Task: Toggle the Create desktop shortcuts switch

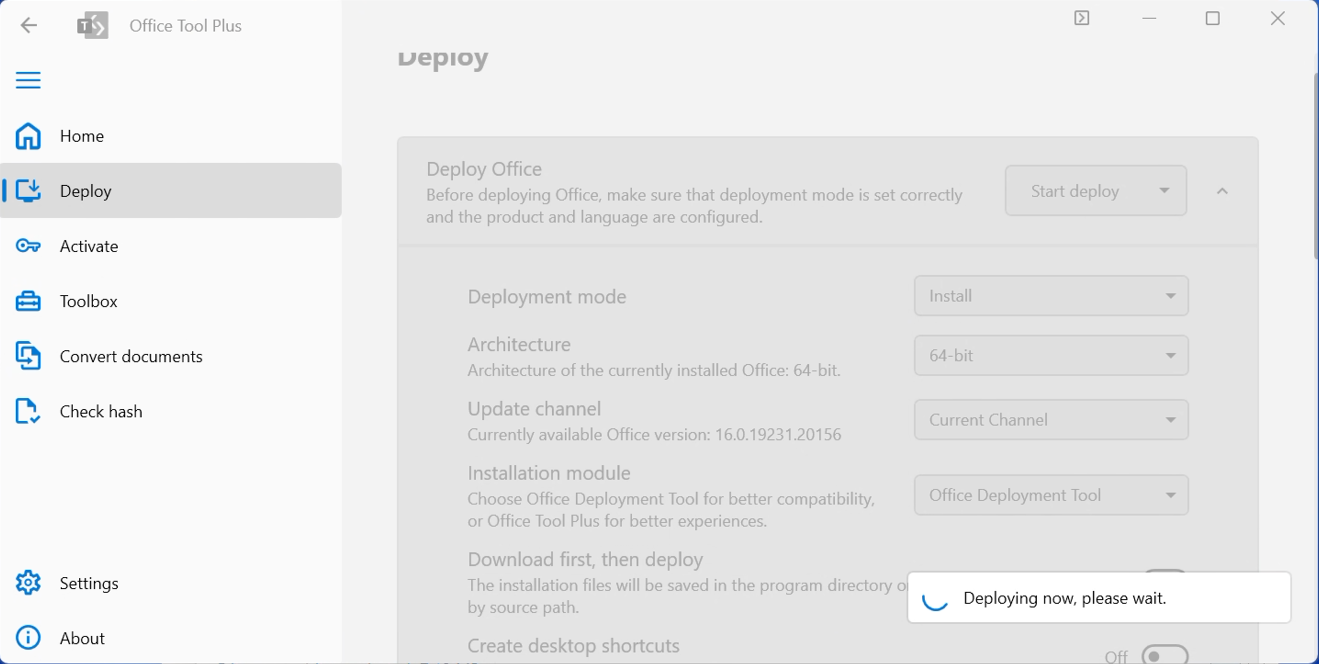Action: click(x=1164, y=656)
